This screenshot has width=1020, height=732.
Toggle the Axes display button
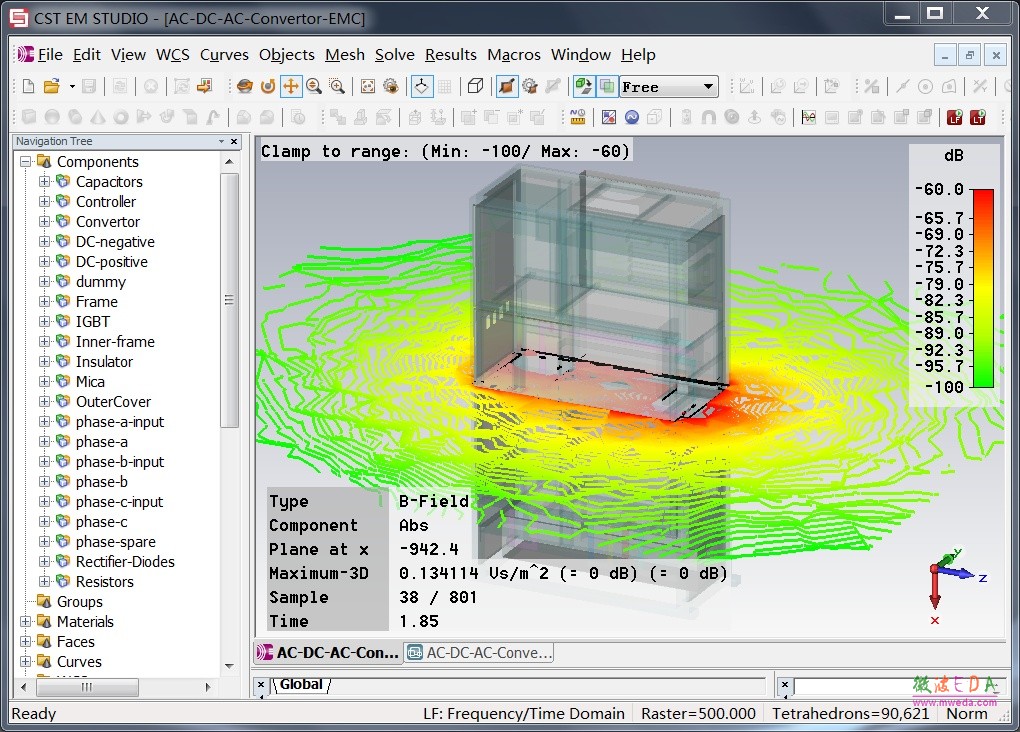tap(422, 87)
